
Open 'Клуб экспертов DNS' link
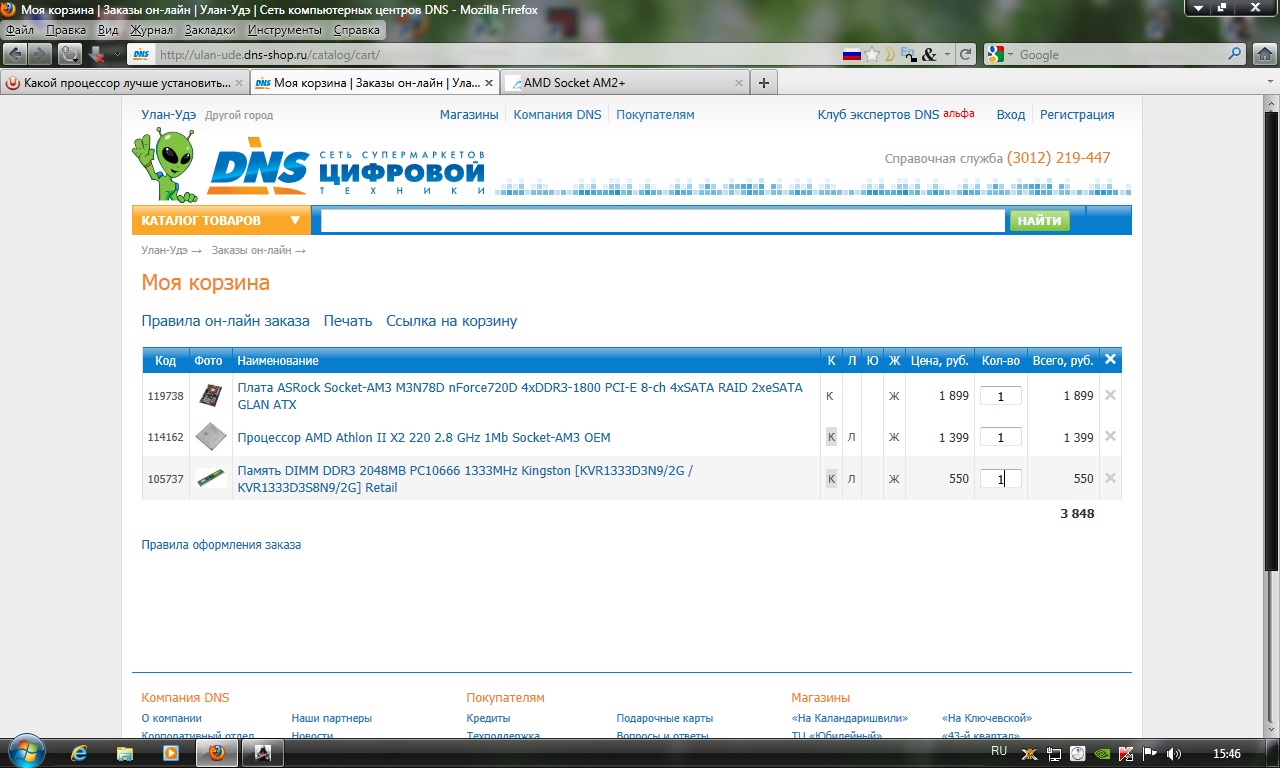(x=879, y=115)
